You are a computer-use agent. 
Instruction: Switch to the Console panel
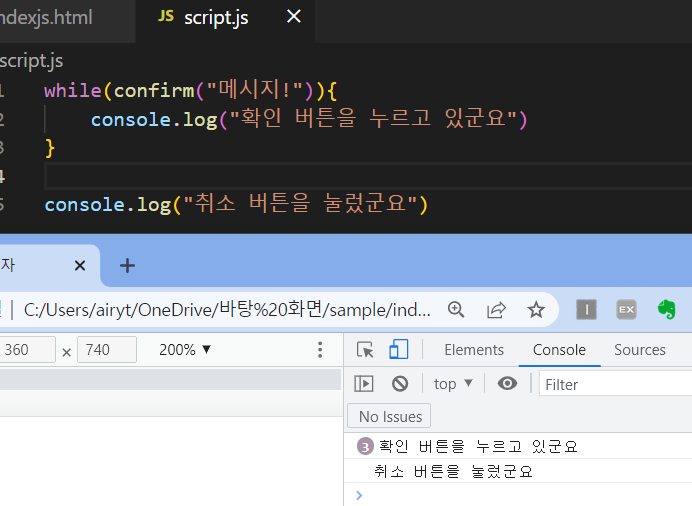pyautogui.click(x=559, y=350)
